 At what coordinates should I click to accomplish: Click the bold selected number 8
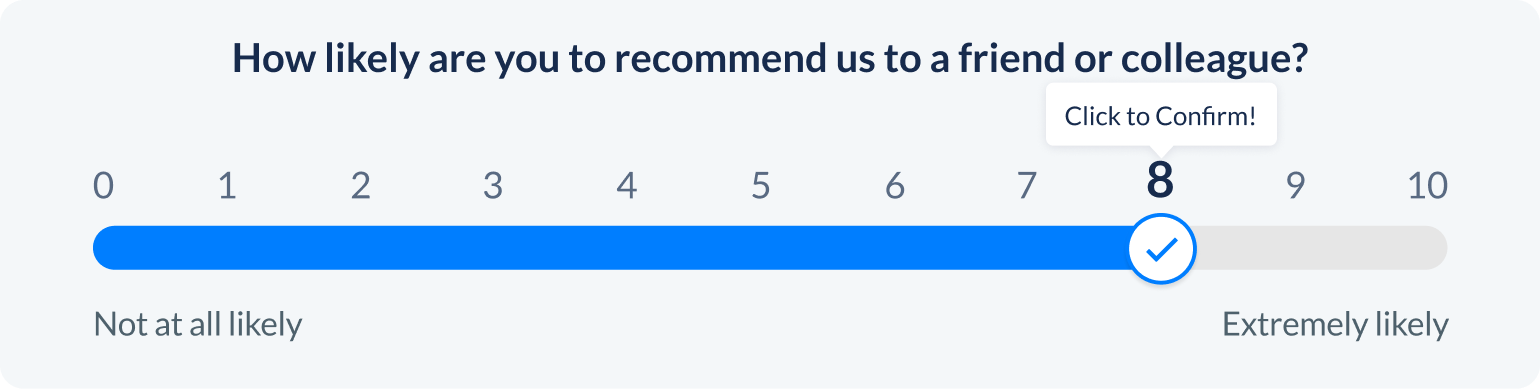tap(1160, 181)
